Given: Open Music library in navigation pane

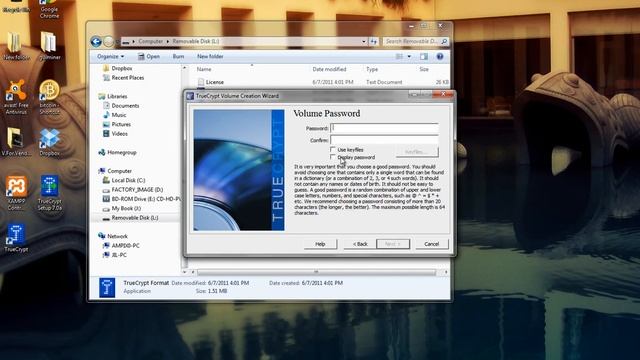Looking at the screenshot, I should pyautogui.click(x=114, y=115).
